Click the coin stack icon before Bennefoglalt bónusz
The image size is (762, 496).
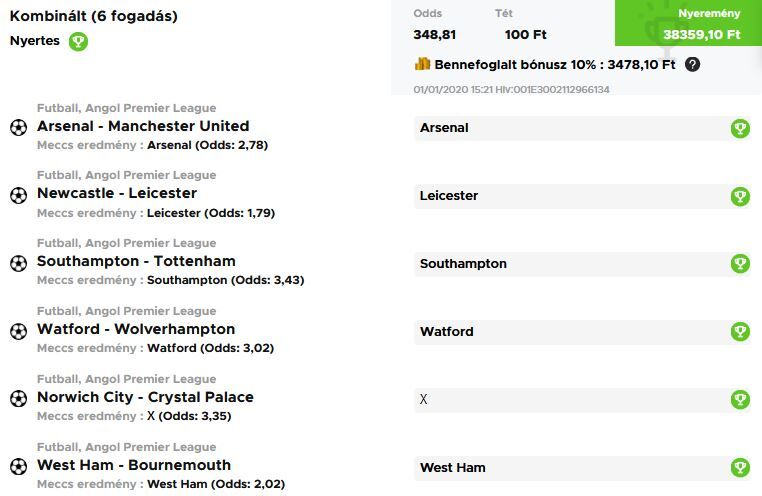click(x=422, y=64)
